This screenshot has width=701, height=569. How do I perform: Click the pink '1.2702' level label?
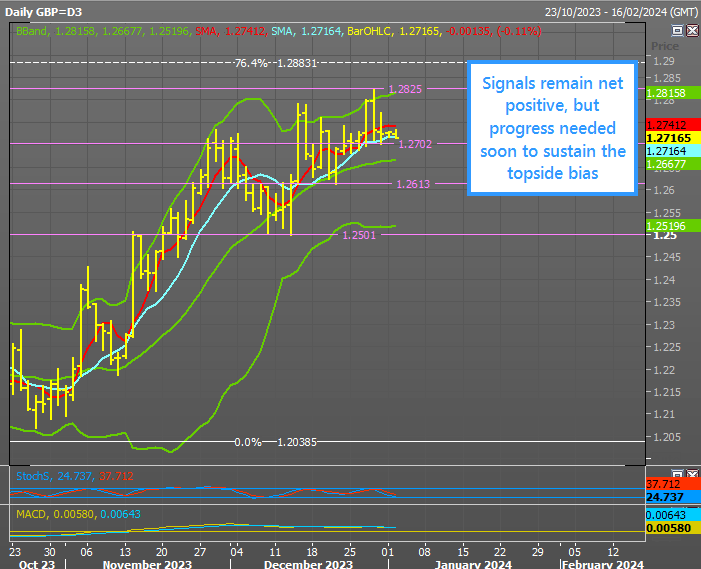pos(415,144)
